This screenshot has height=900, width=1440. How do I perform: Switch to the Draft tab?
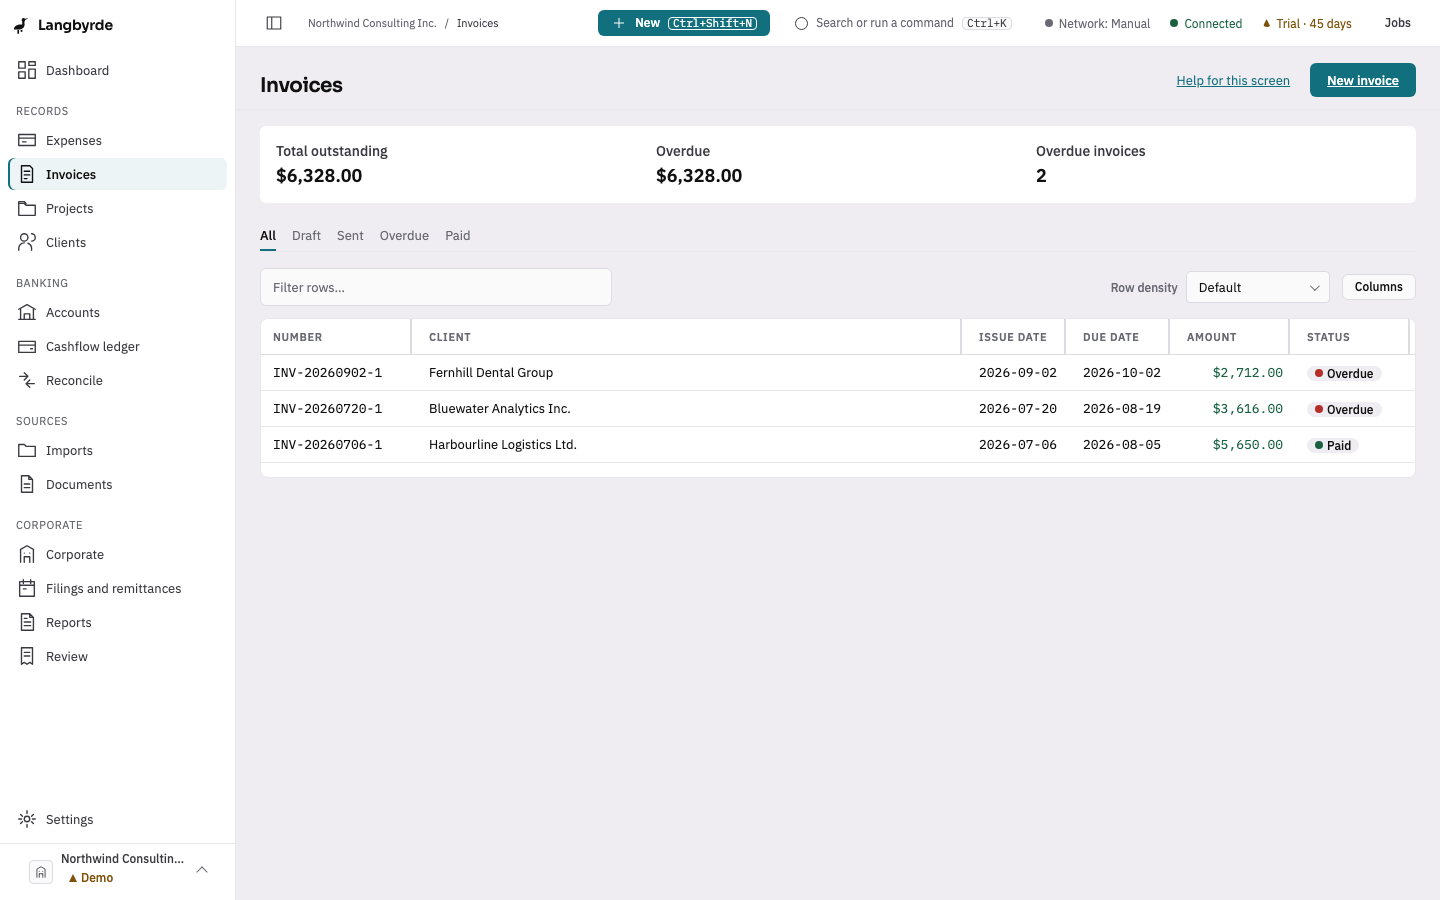tap(306, 236)
